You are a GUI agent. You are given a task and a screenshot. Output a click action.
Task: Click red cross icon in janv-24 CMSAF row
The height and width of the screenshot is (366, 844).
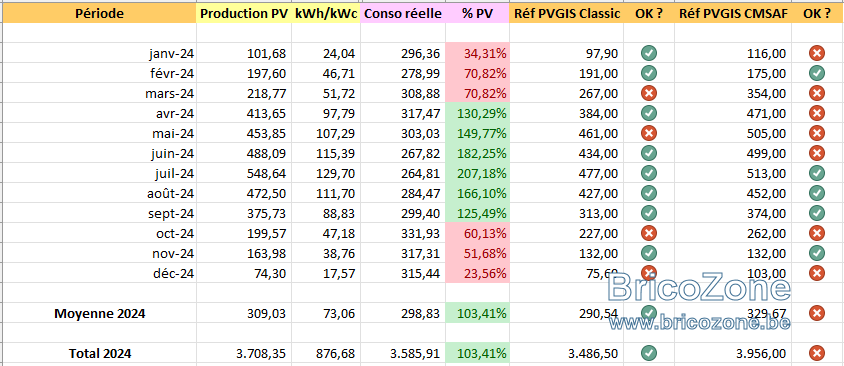(x=817, y=53)
